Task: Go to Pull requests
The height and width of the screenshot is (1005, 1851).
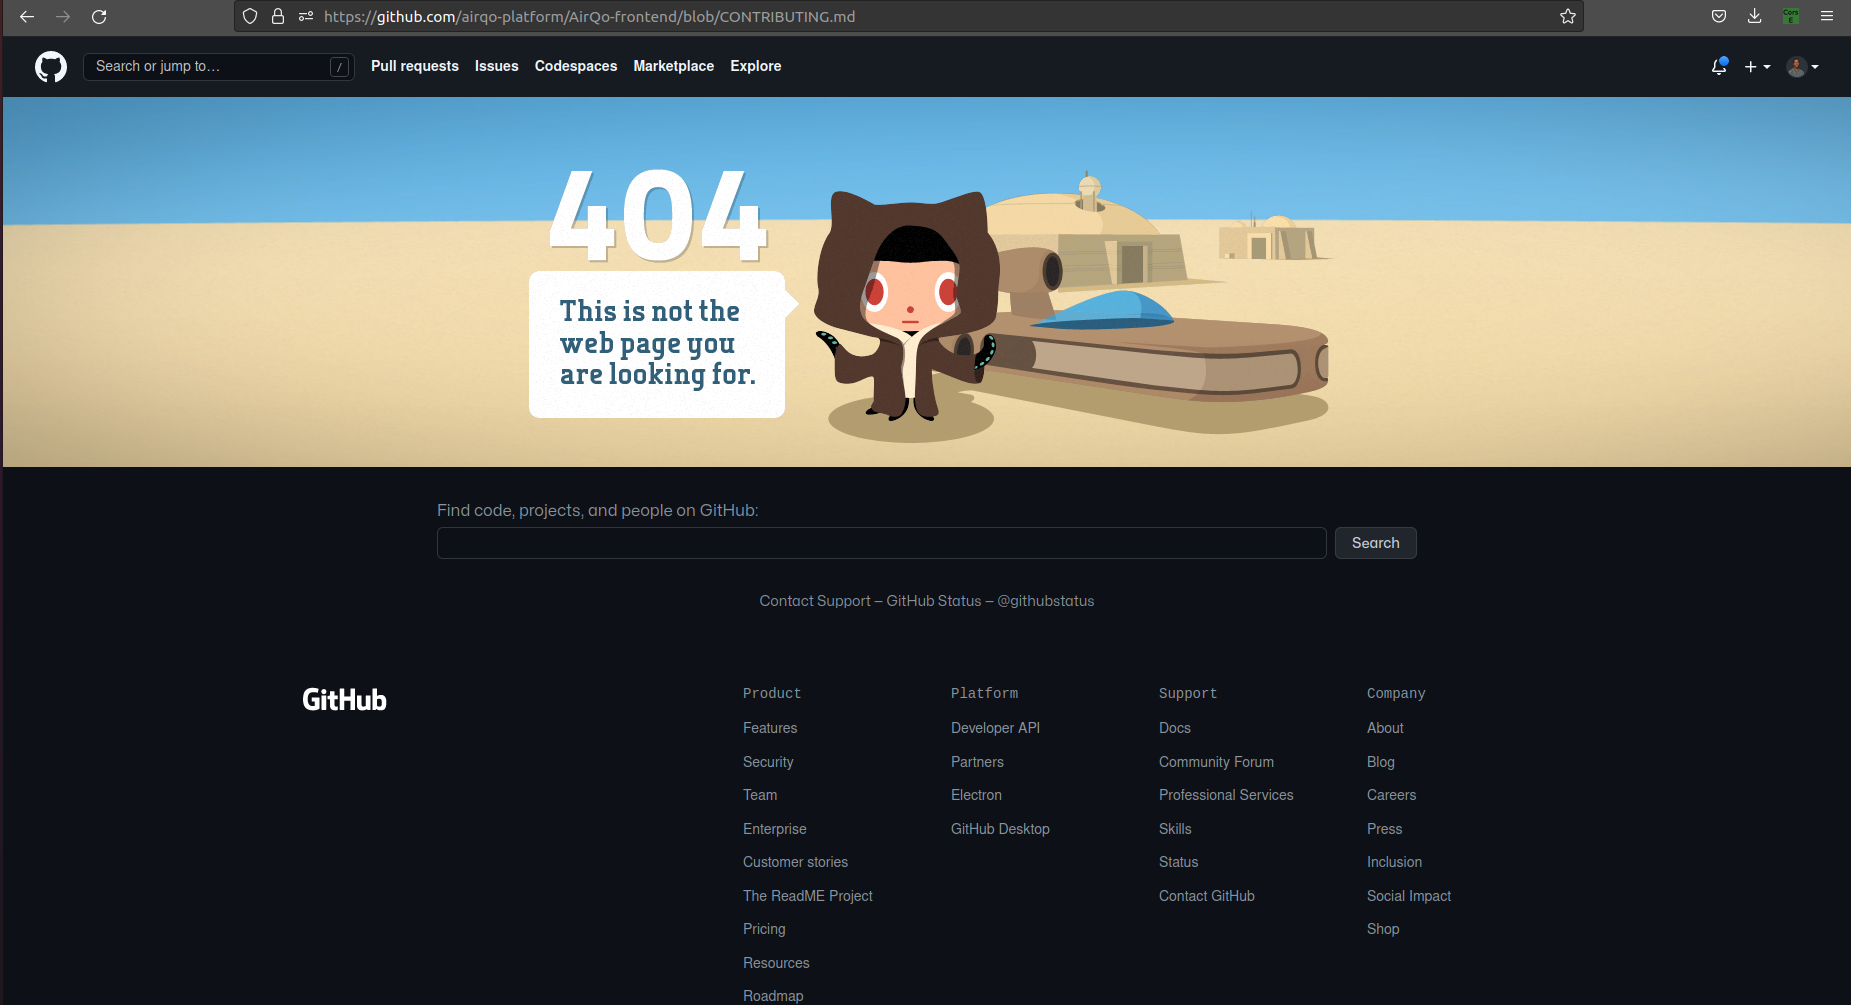Action: [414, 66]
